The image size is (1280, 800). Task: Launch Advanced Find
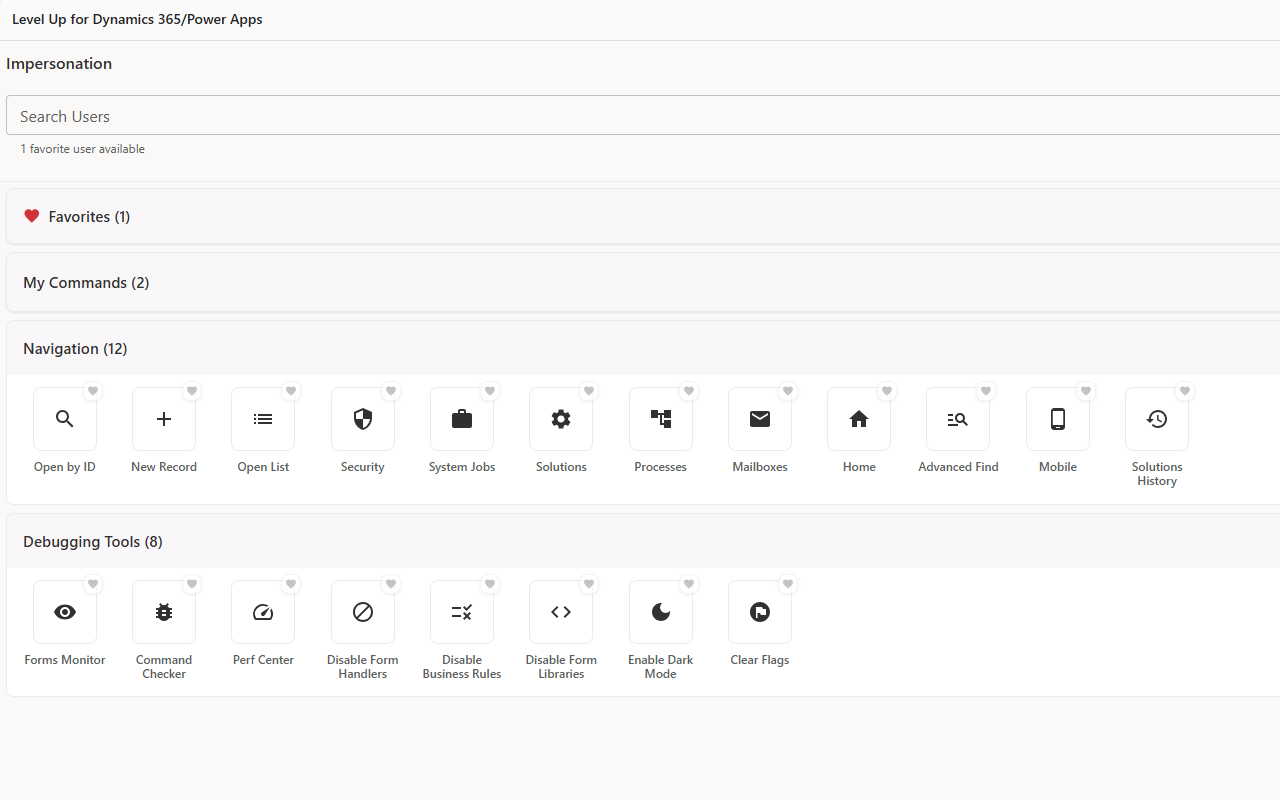click(x=958, y=419)
